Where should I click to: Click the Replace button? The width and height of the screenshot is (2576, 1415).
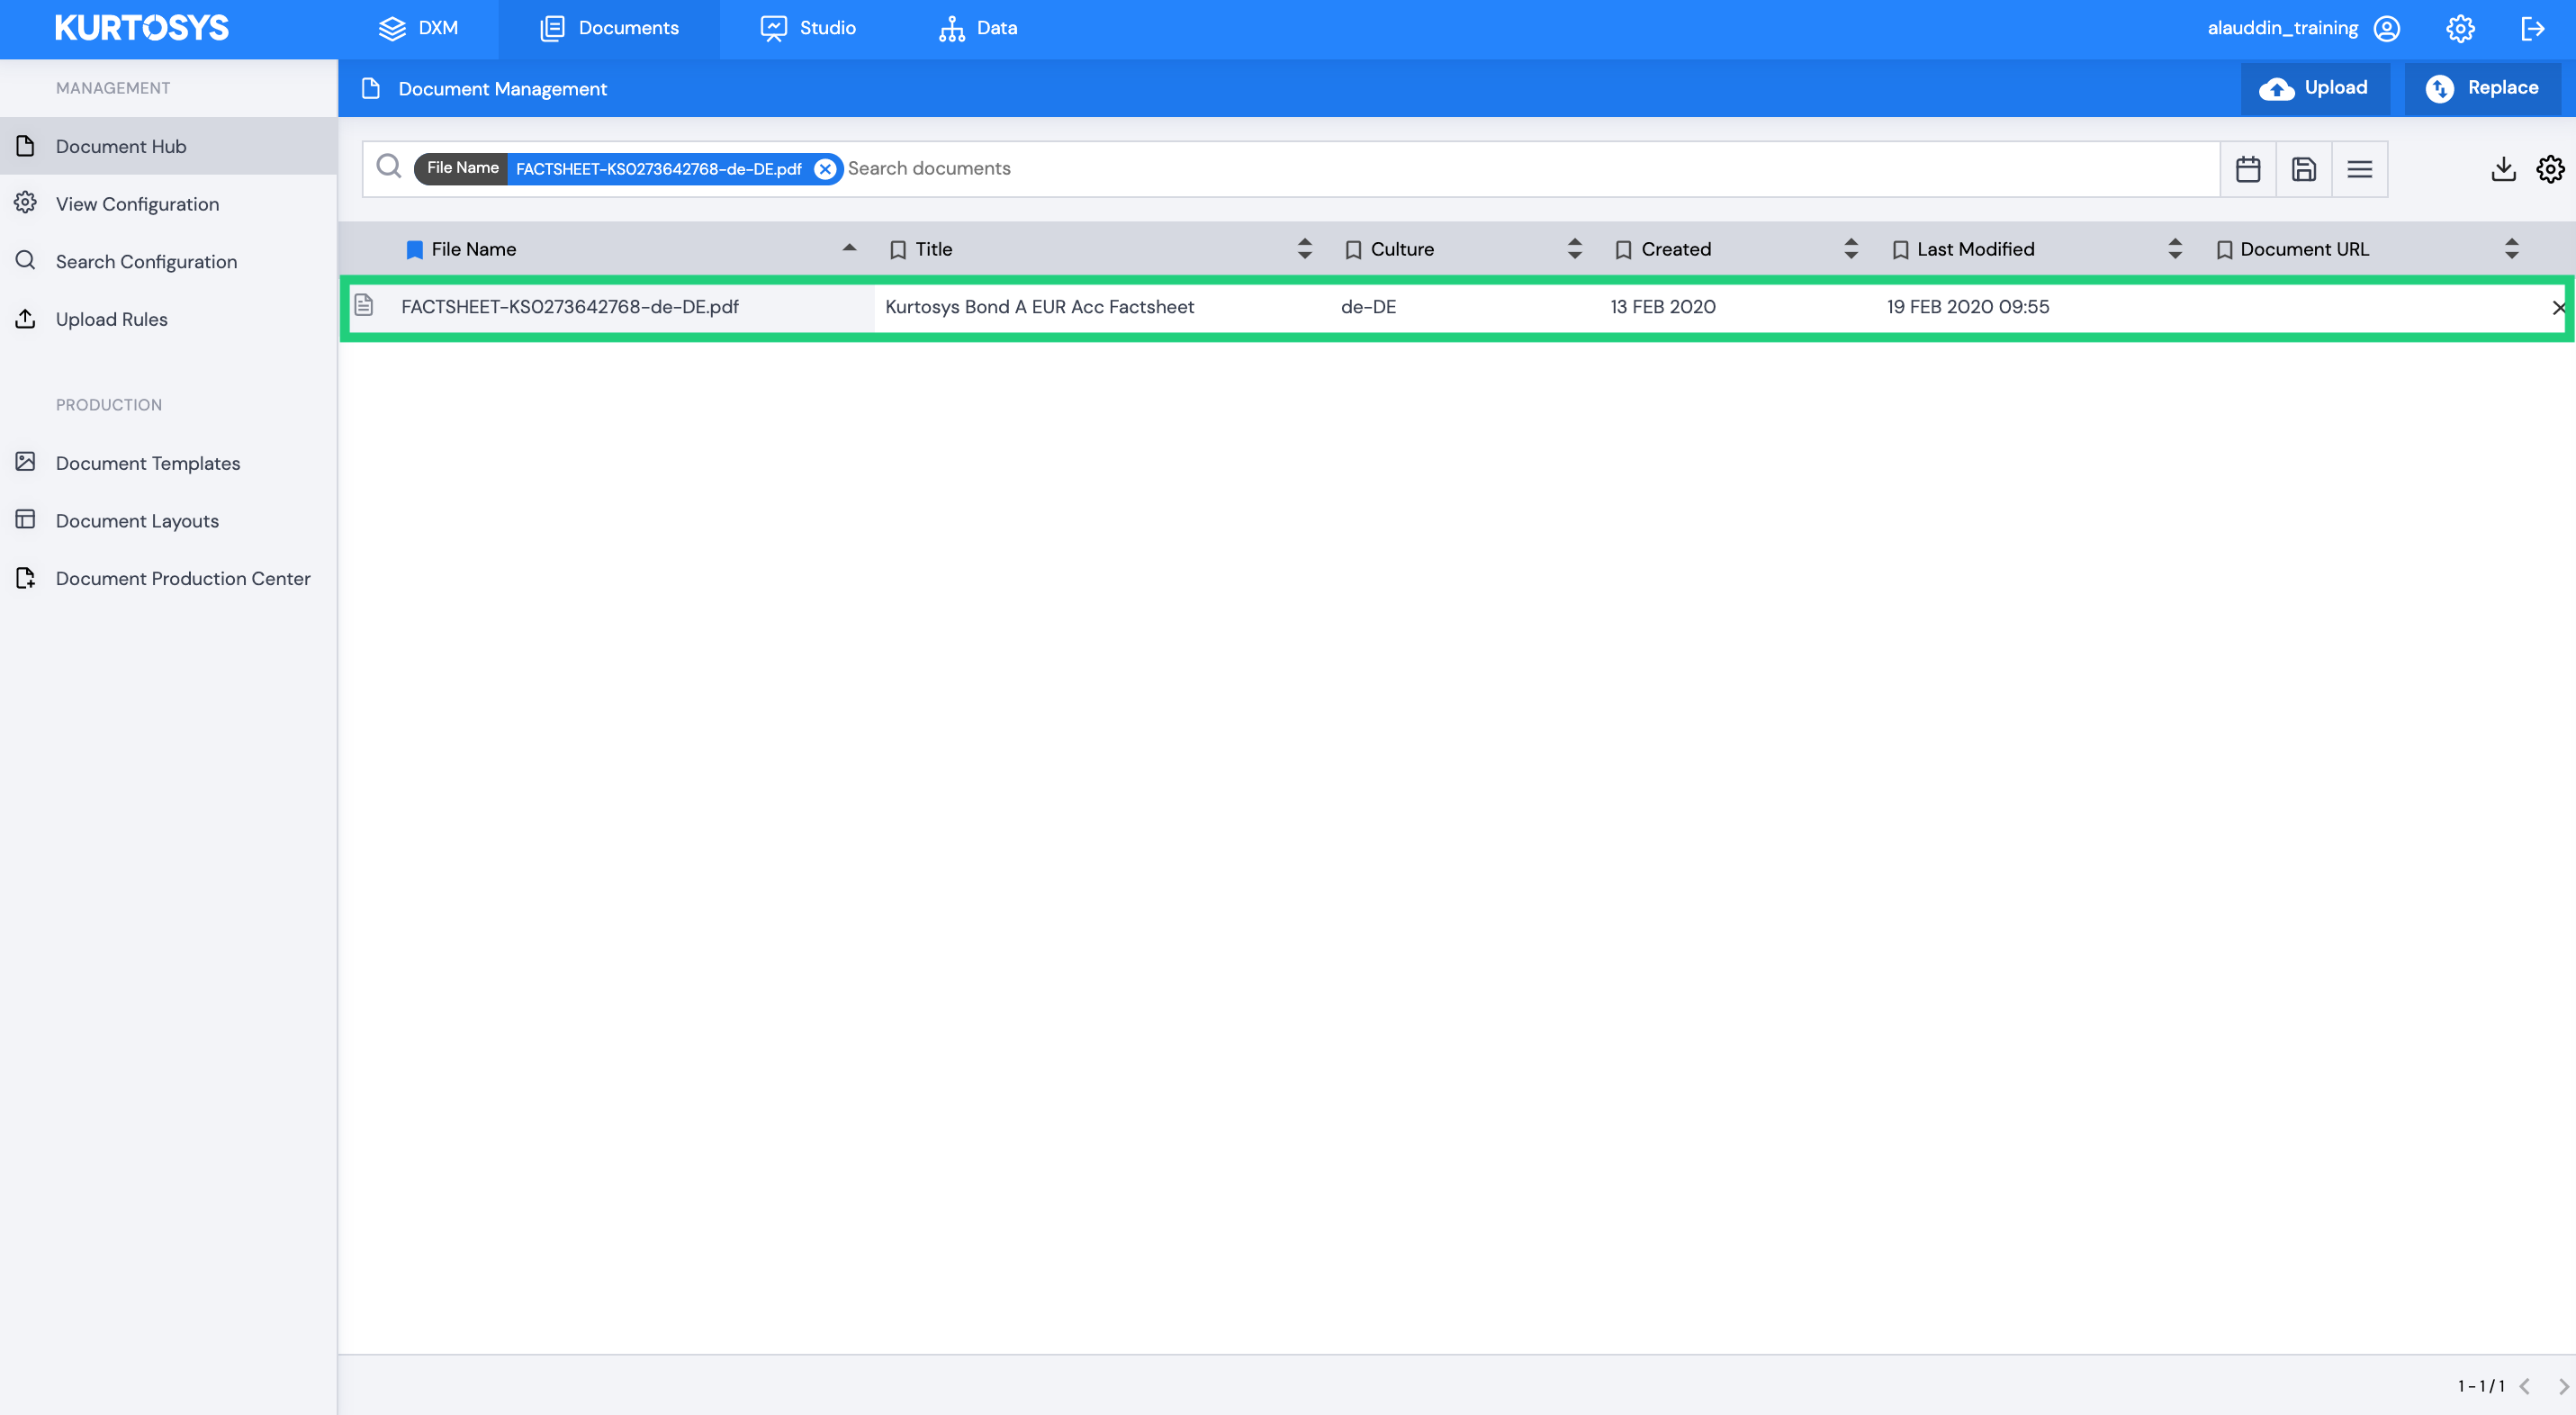click(2483, 88)
